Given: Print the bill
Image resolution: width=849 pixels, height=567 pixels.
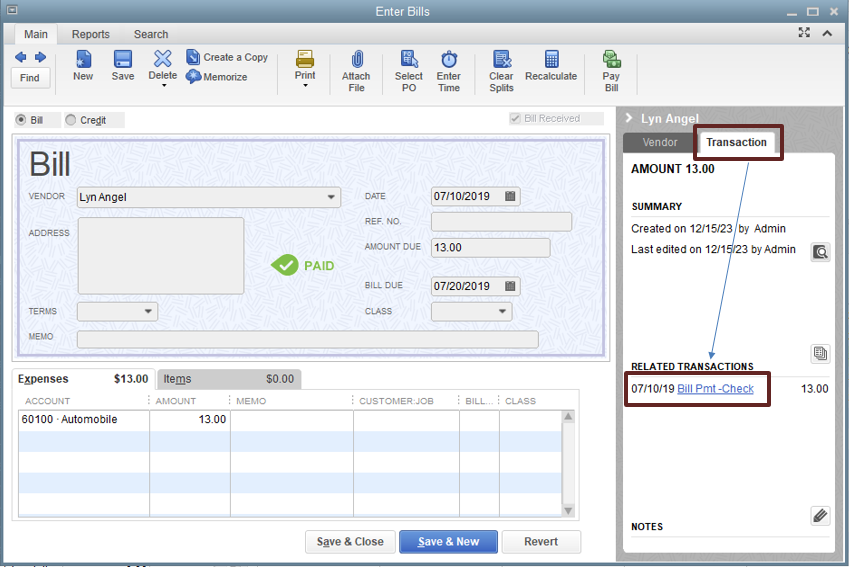Looking at the screenshot, I should 305,64.
